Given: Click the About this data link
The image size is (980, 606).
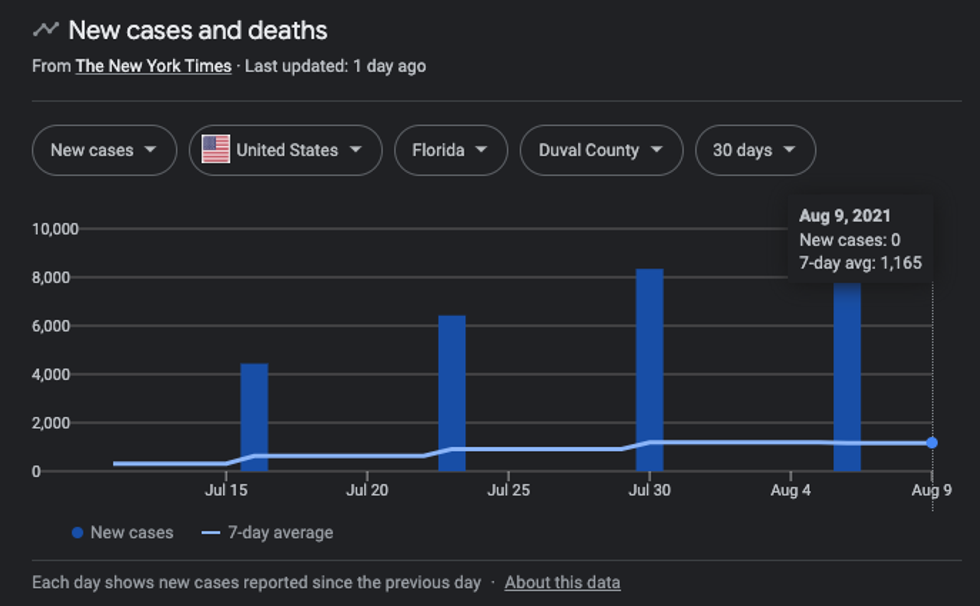Looking at the screenshot, I should tap(562, 582).
